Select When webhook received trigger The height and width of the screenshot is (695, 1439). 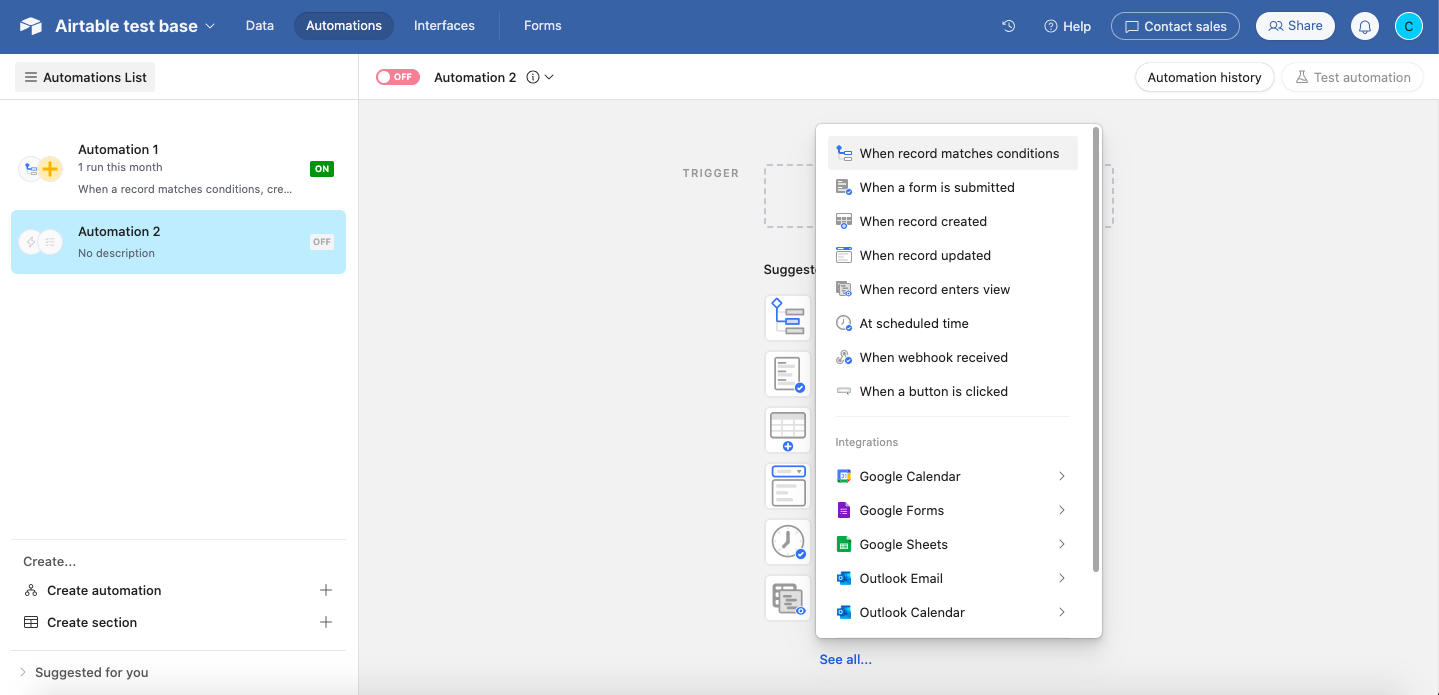933,357
